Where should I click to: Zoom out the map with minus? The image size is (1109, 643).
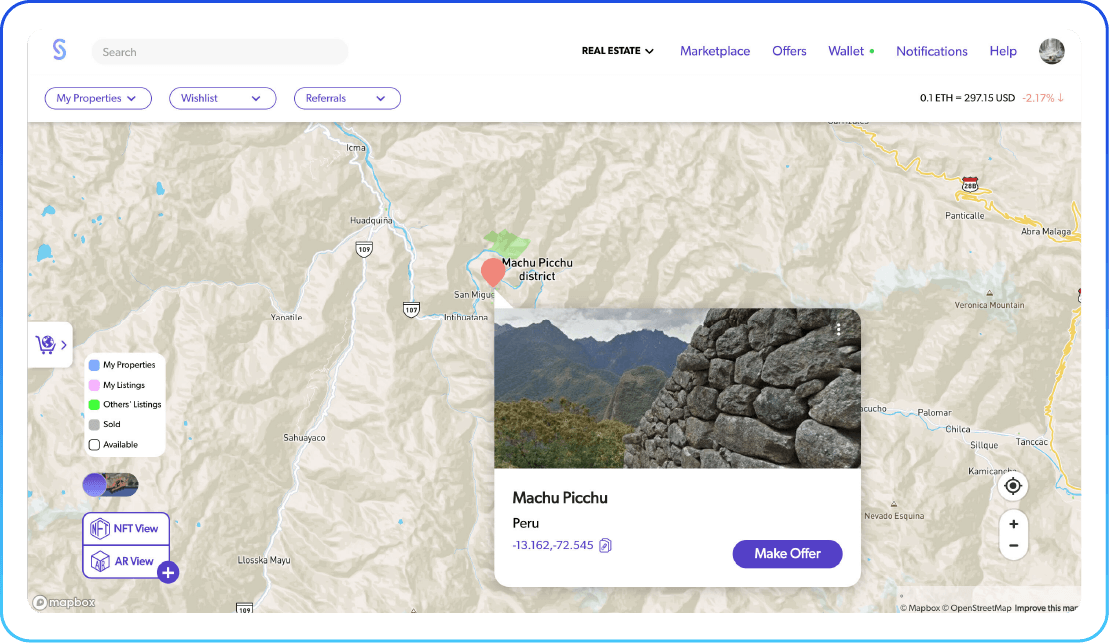pos(1014,545)
